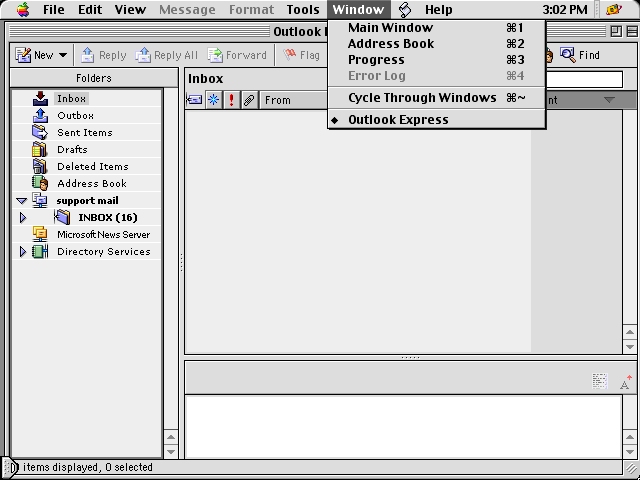This screenshot has width=640, height=480.
Task: Click the sort direction arrow in header
Action: (609, 100)
